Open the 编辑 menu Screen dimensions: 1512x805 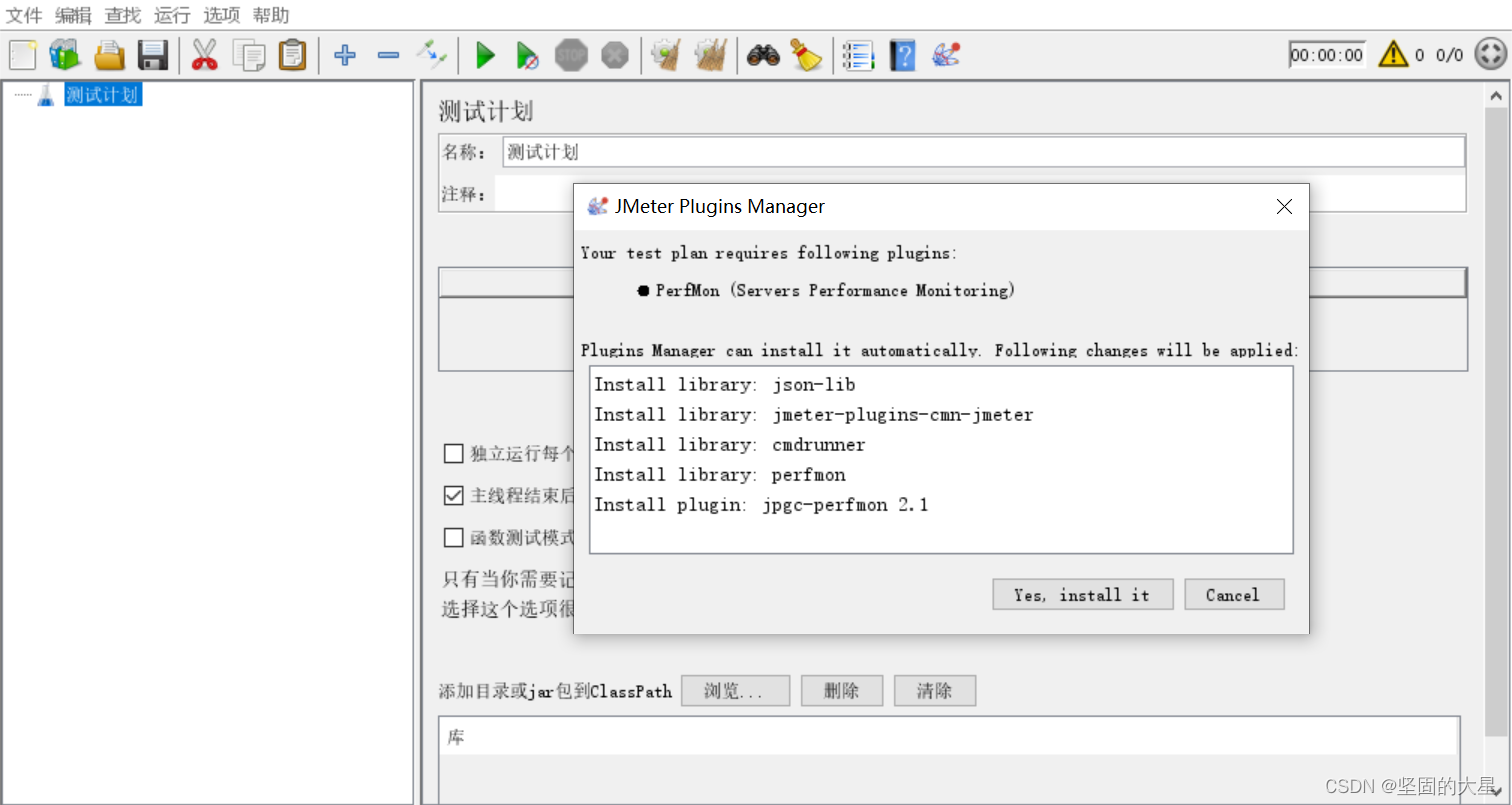click(x=73, y=15)
